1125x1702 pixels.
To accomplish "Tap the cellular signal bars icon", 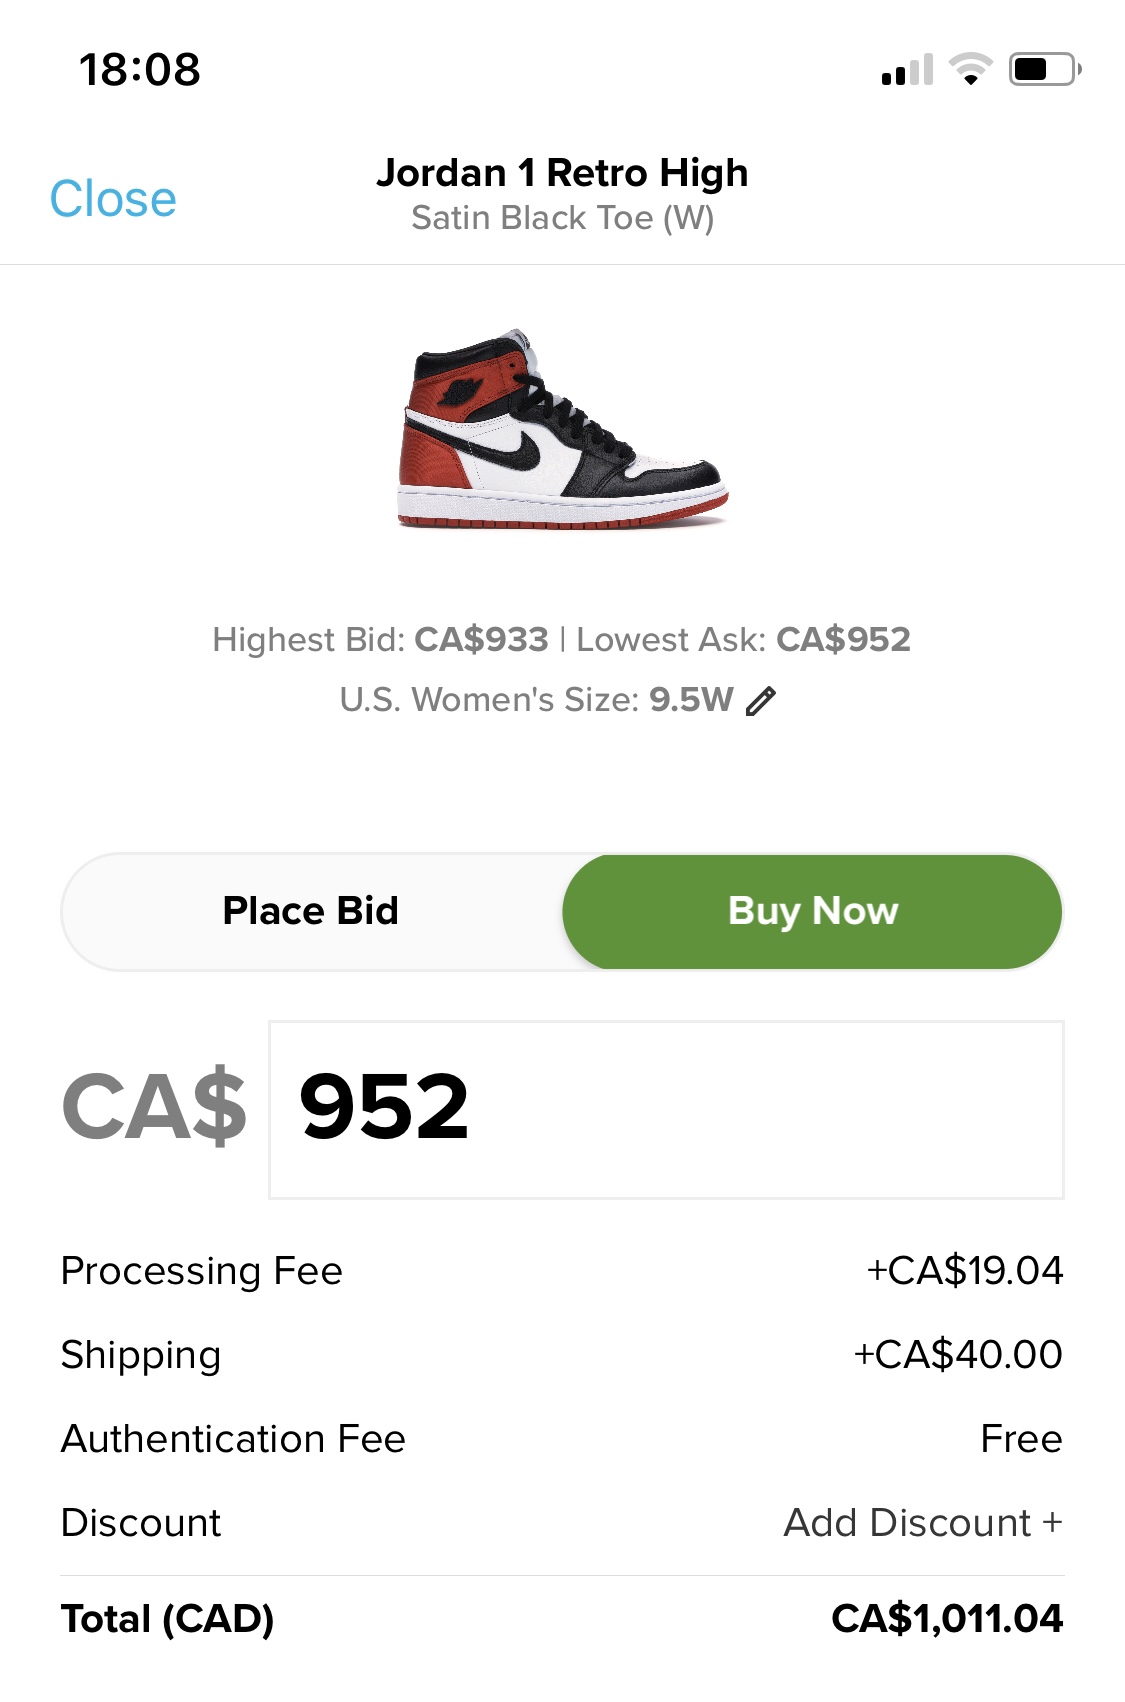I will pos(907,70).
